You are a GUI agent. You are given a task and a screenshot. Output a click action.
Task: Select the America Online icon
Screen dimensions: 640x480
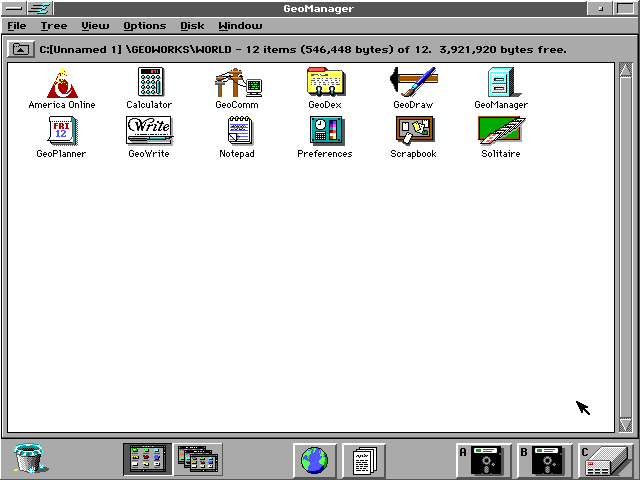click(x=62, y=83)
